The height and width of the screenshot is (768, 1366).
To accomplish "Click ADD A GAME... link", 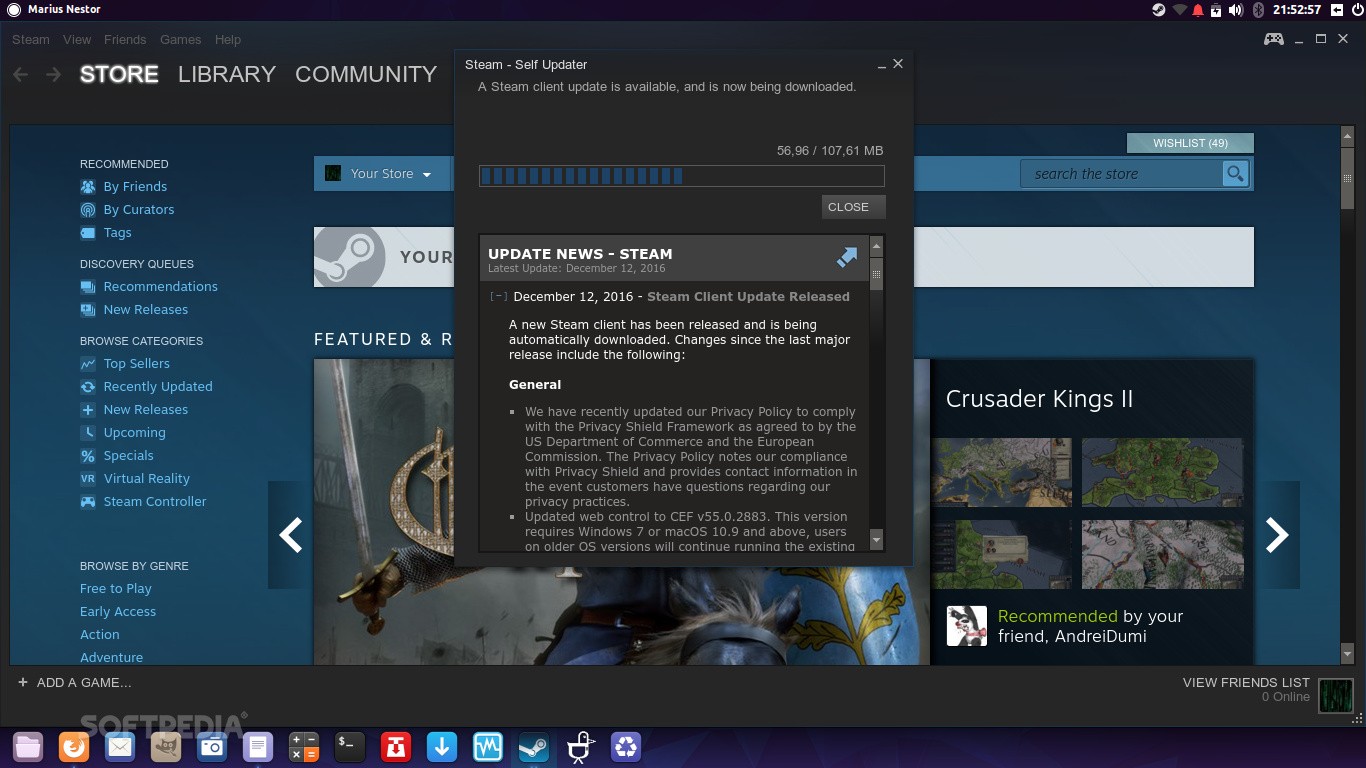I will pyautogui.click(x=84, y=682).
